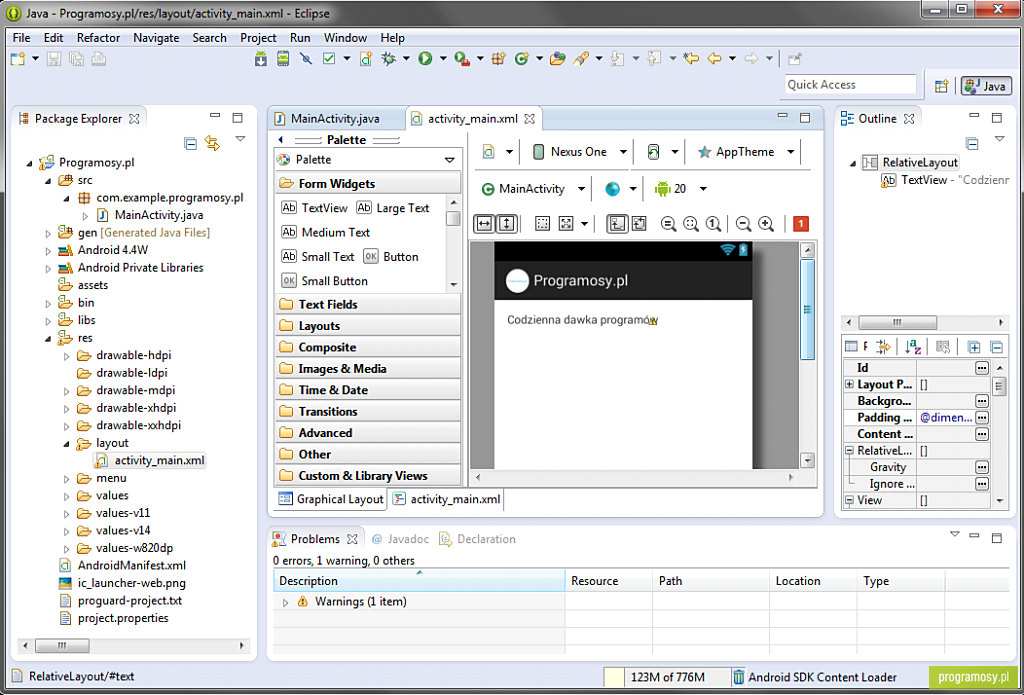The height and width of the screenshot is (695, 1024).
Task: Open the AppTheme theme dropdown
Action: click(746, 152)
